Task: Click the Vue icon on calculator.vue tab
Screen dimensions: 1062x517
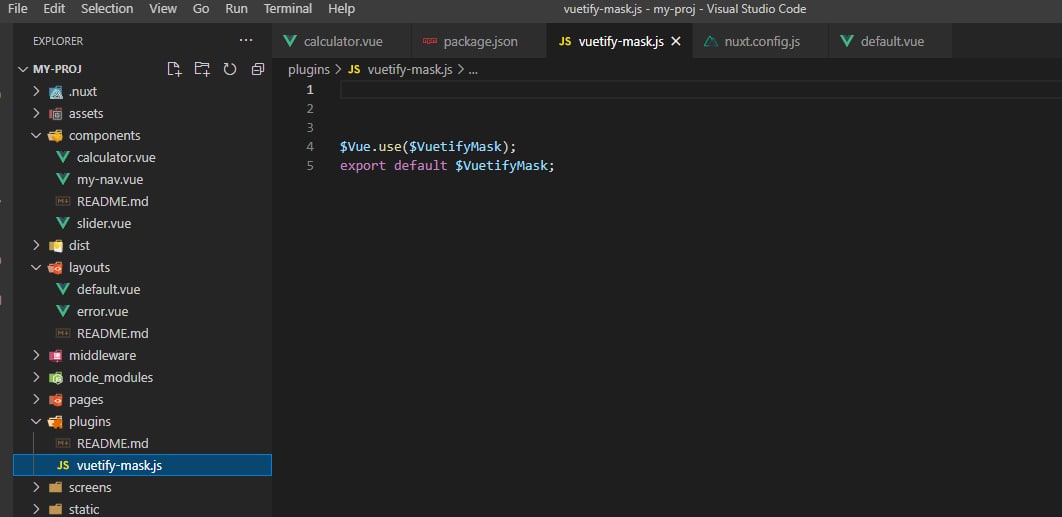Action: (290, 41)
